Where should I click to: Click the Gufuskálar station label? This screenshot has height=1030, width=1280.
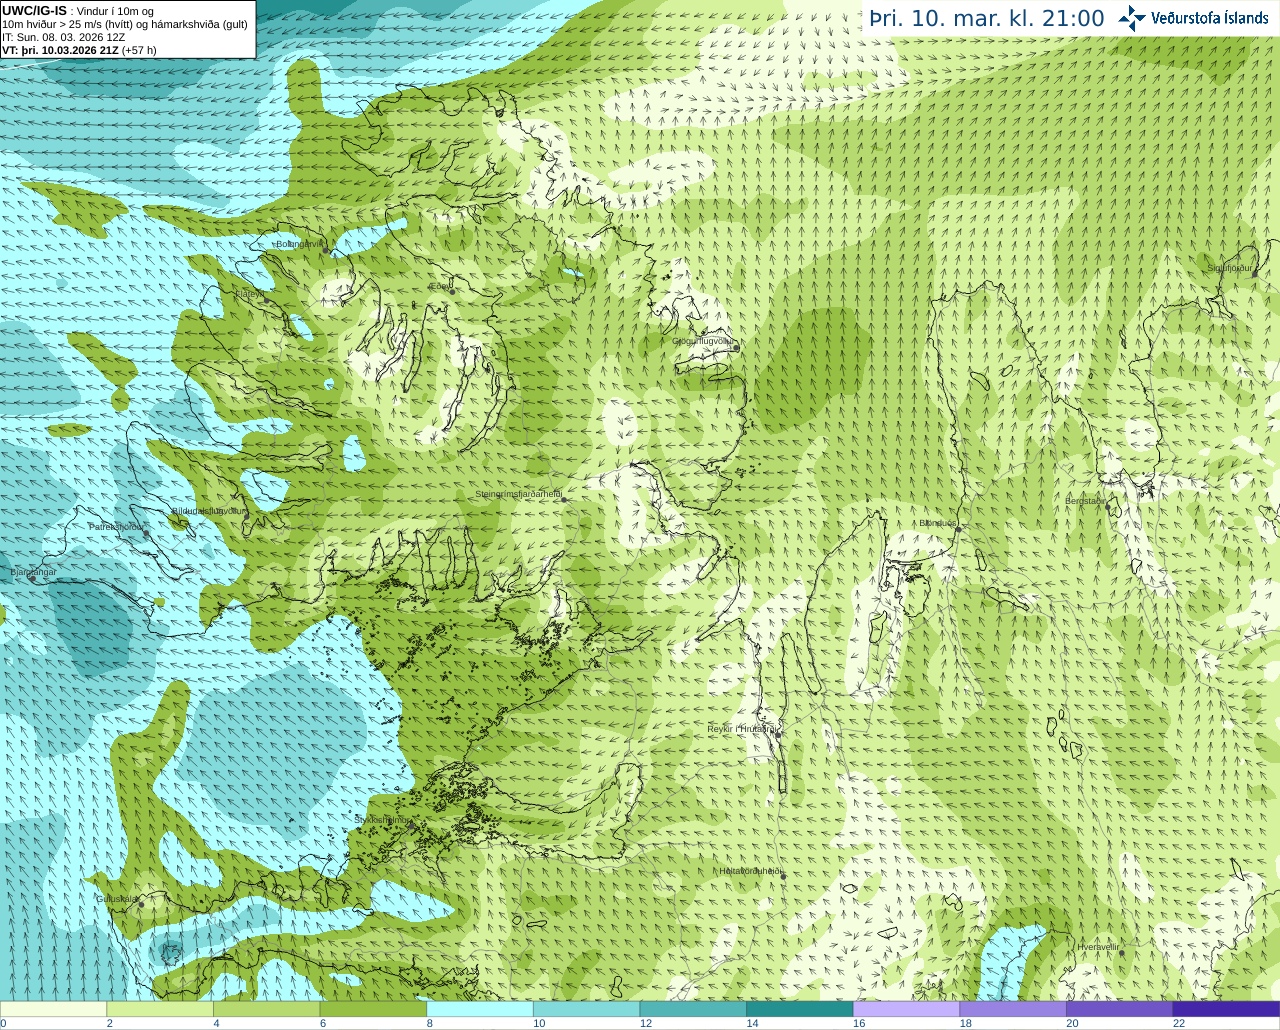point(117,898)
